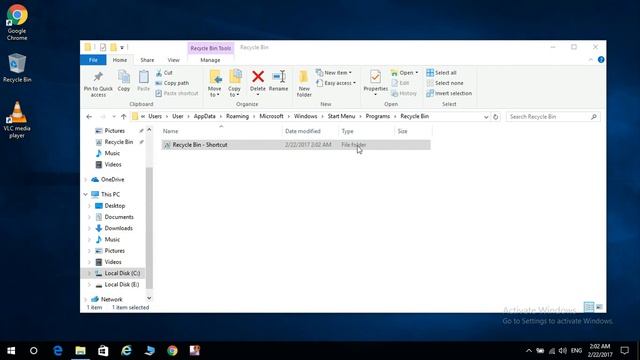Expand Local Disk (C:) node
Screen dimensions: 640x360
(x=89, y=273)
